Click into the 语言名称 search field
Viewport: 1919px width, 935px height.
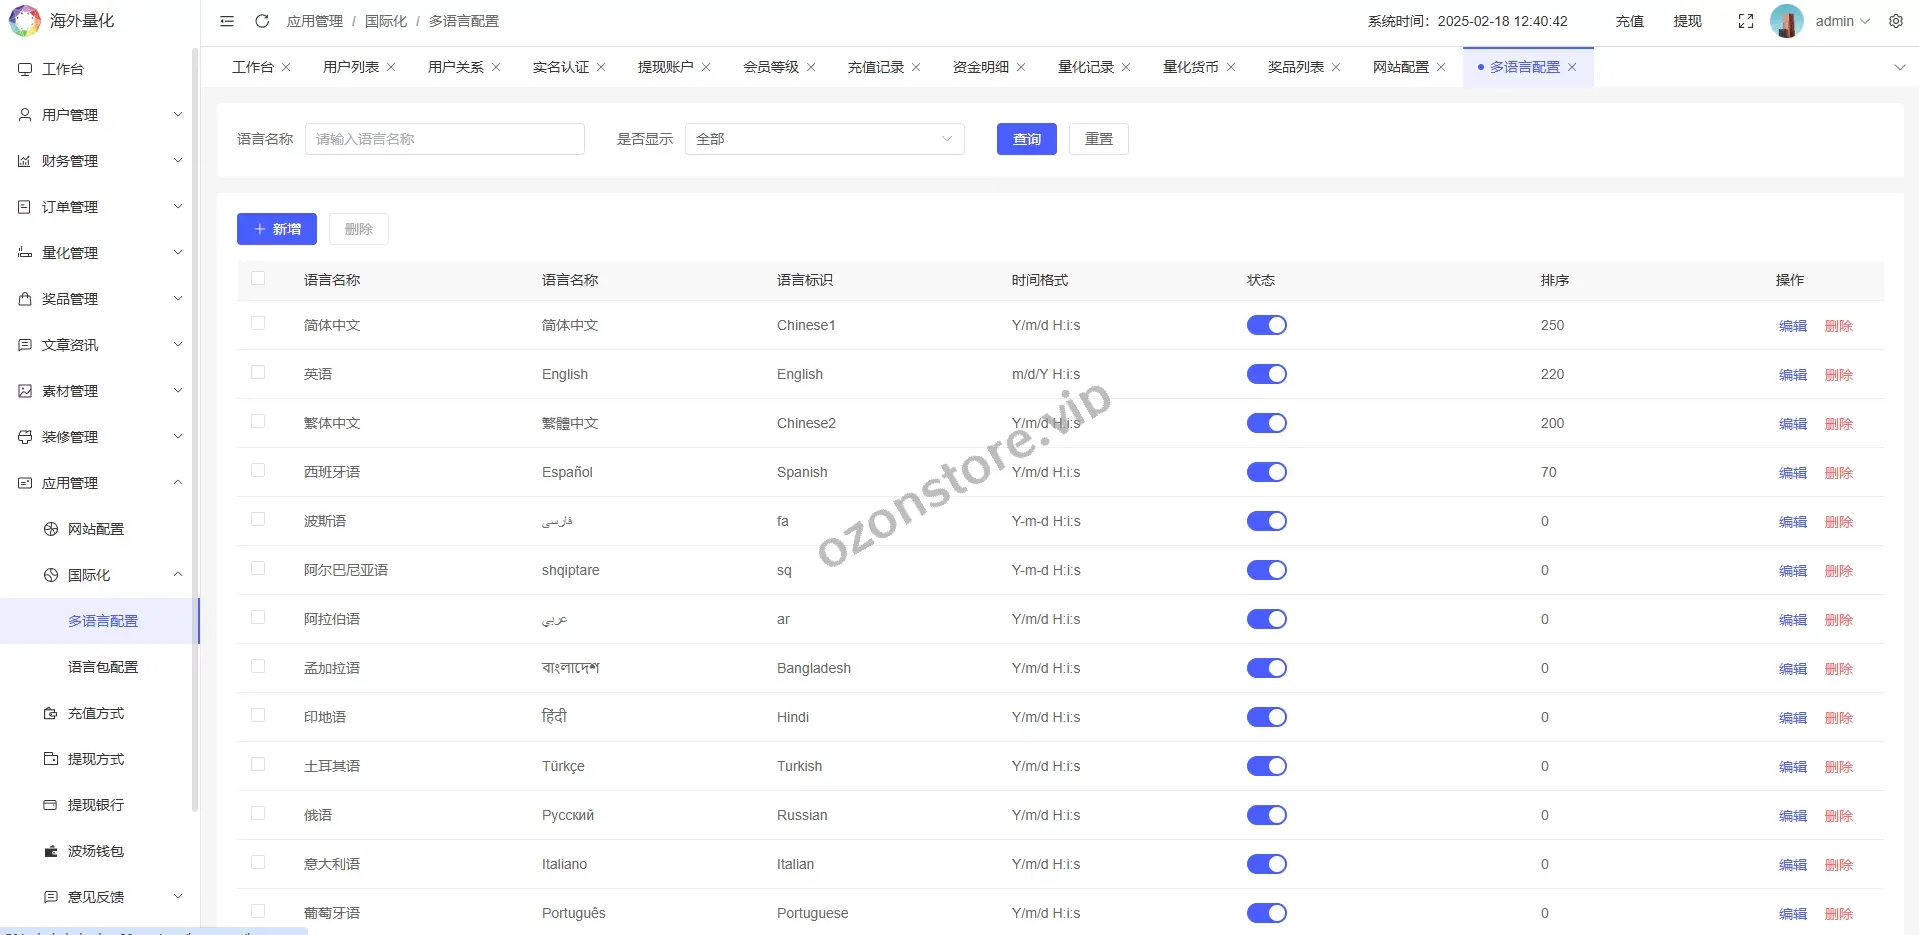point(444,139)
